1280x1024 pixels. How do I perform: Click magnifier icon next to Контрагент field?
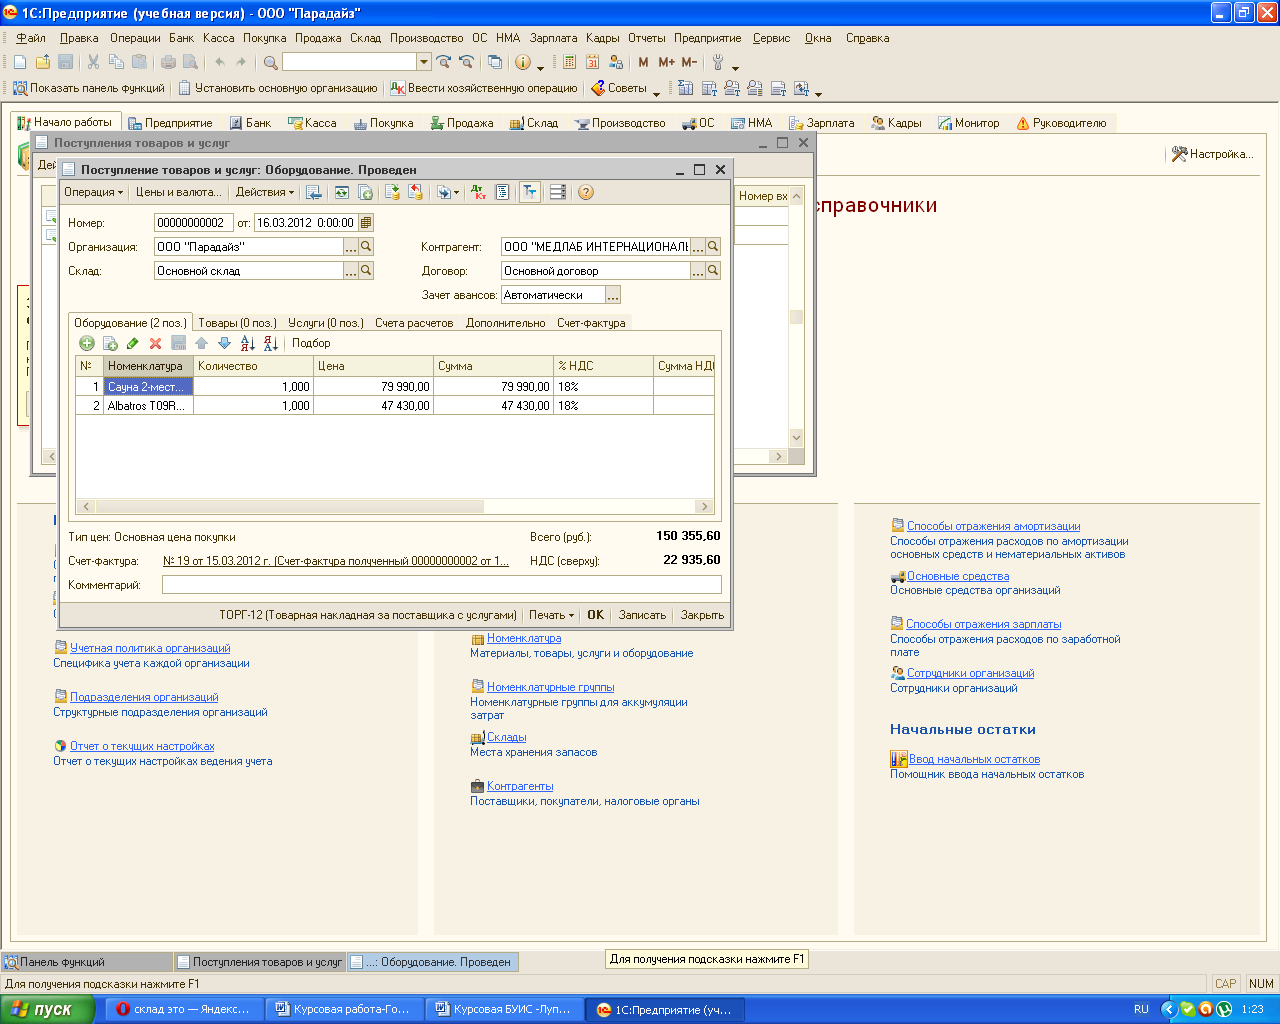[x=713, y=246]
